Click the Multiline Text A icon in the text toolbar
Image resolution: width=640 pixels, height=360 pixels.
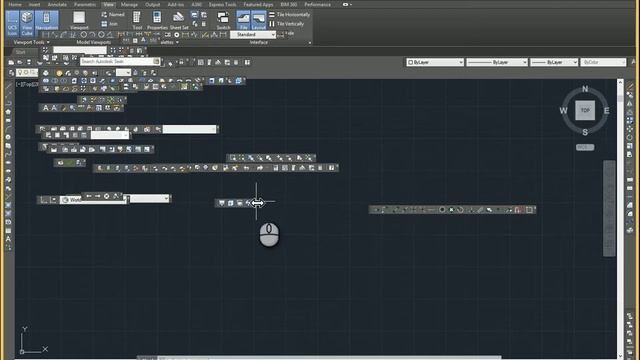(46, 108)
